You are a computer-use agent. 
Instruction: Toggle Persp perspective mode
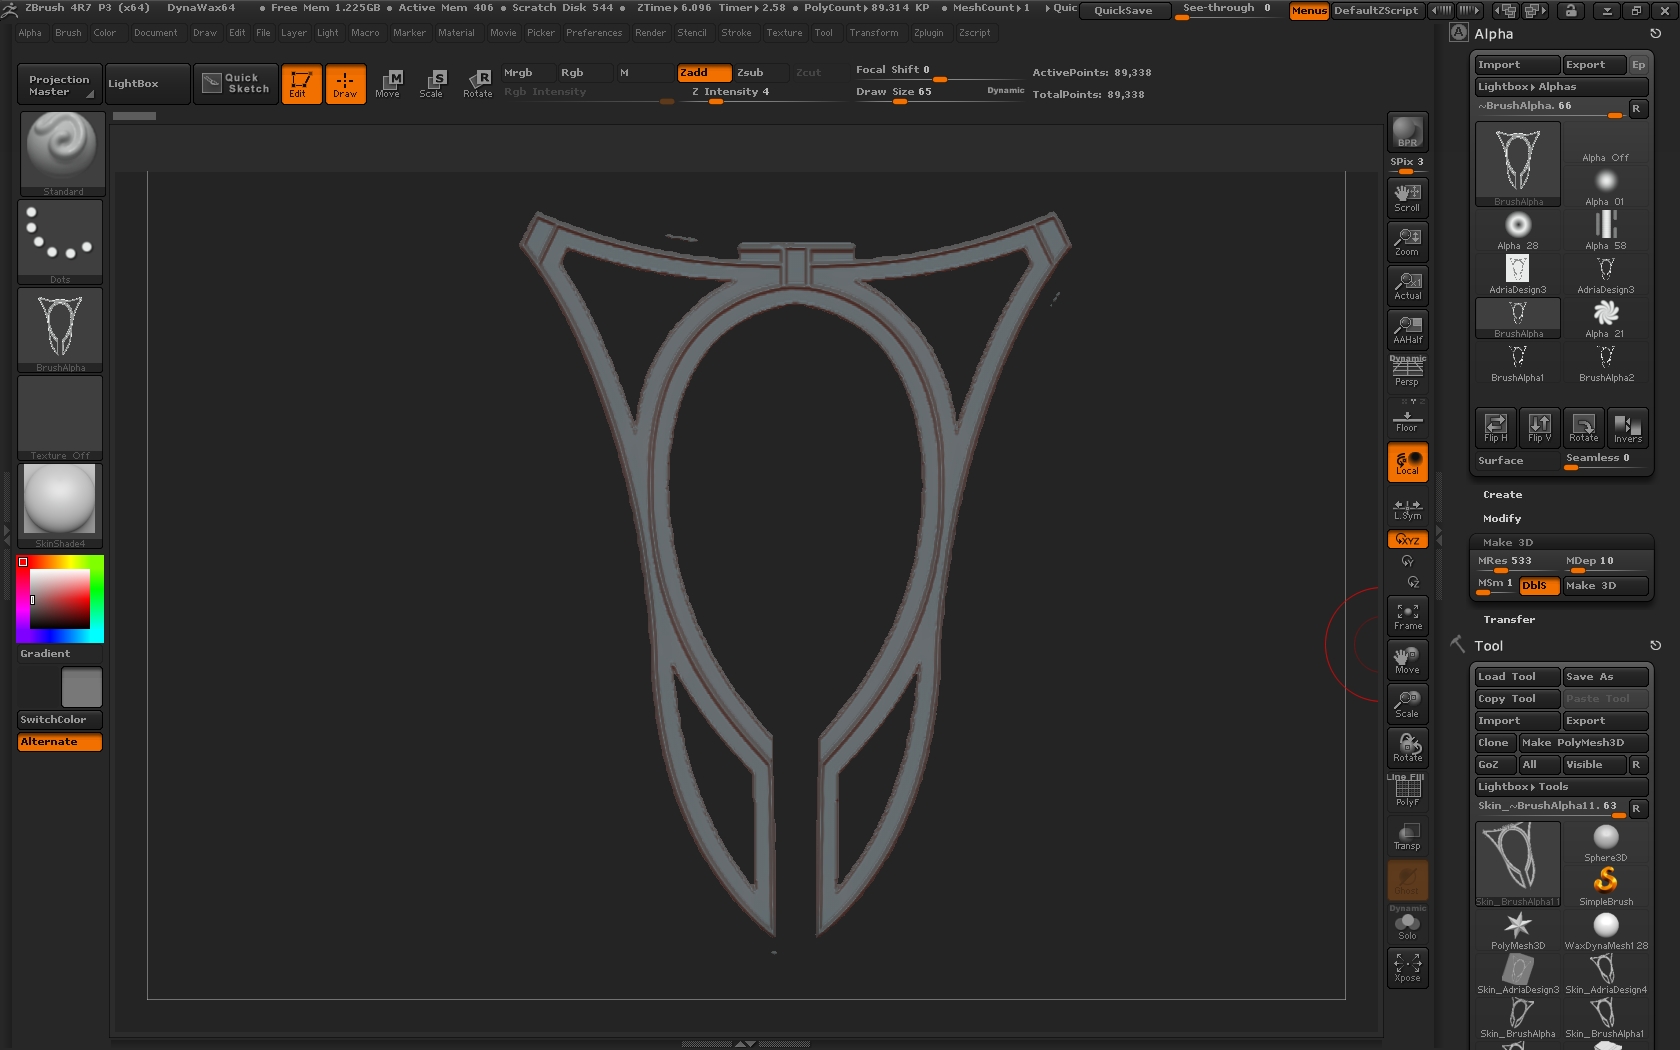[1407, 372]
